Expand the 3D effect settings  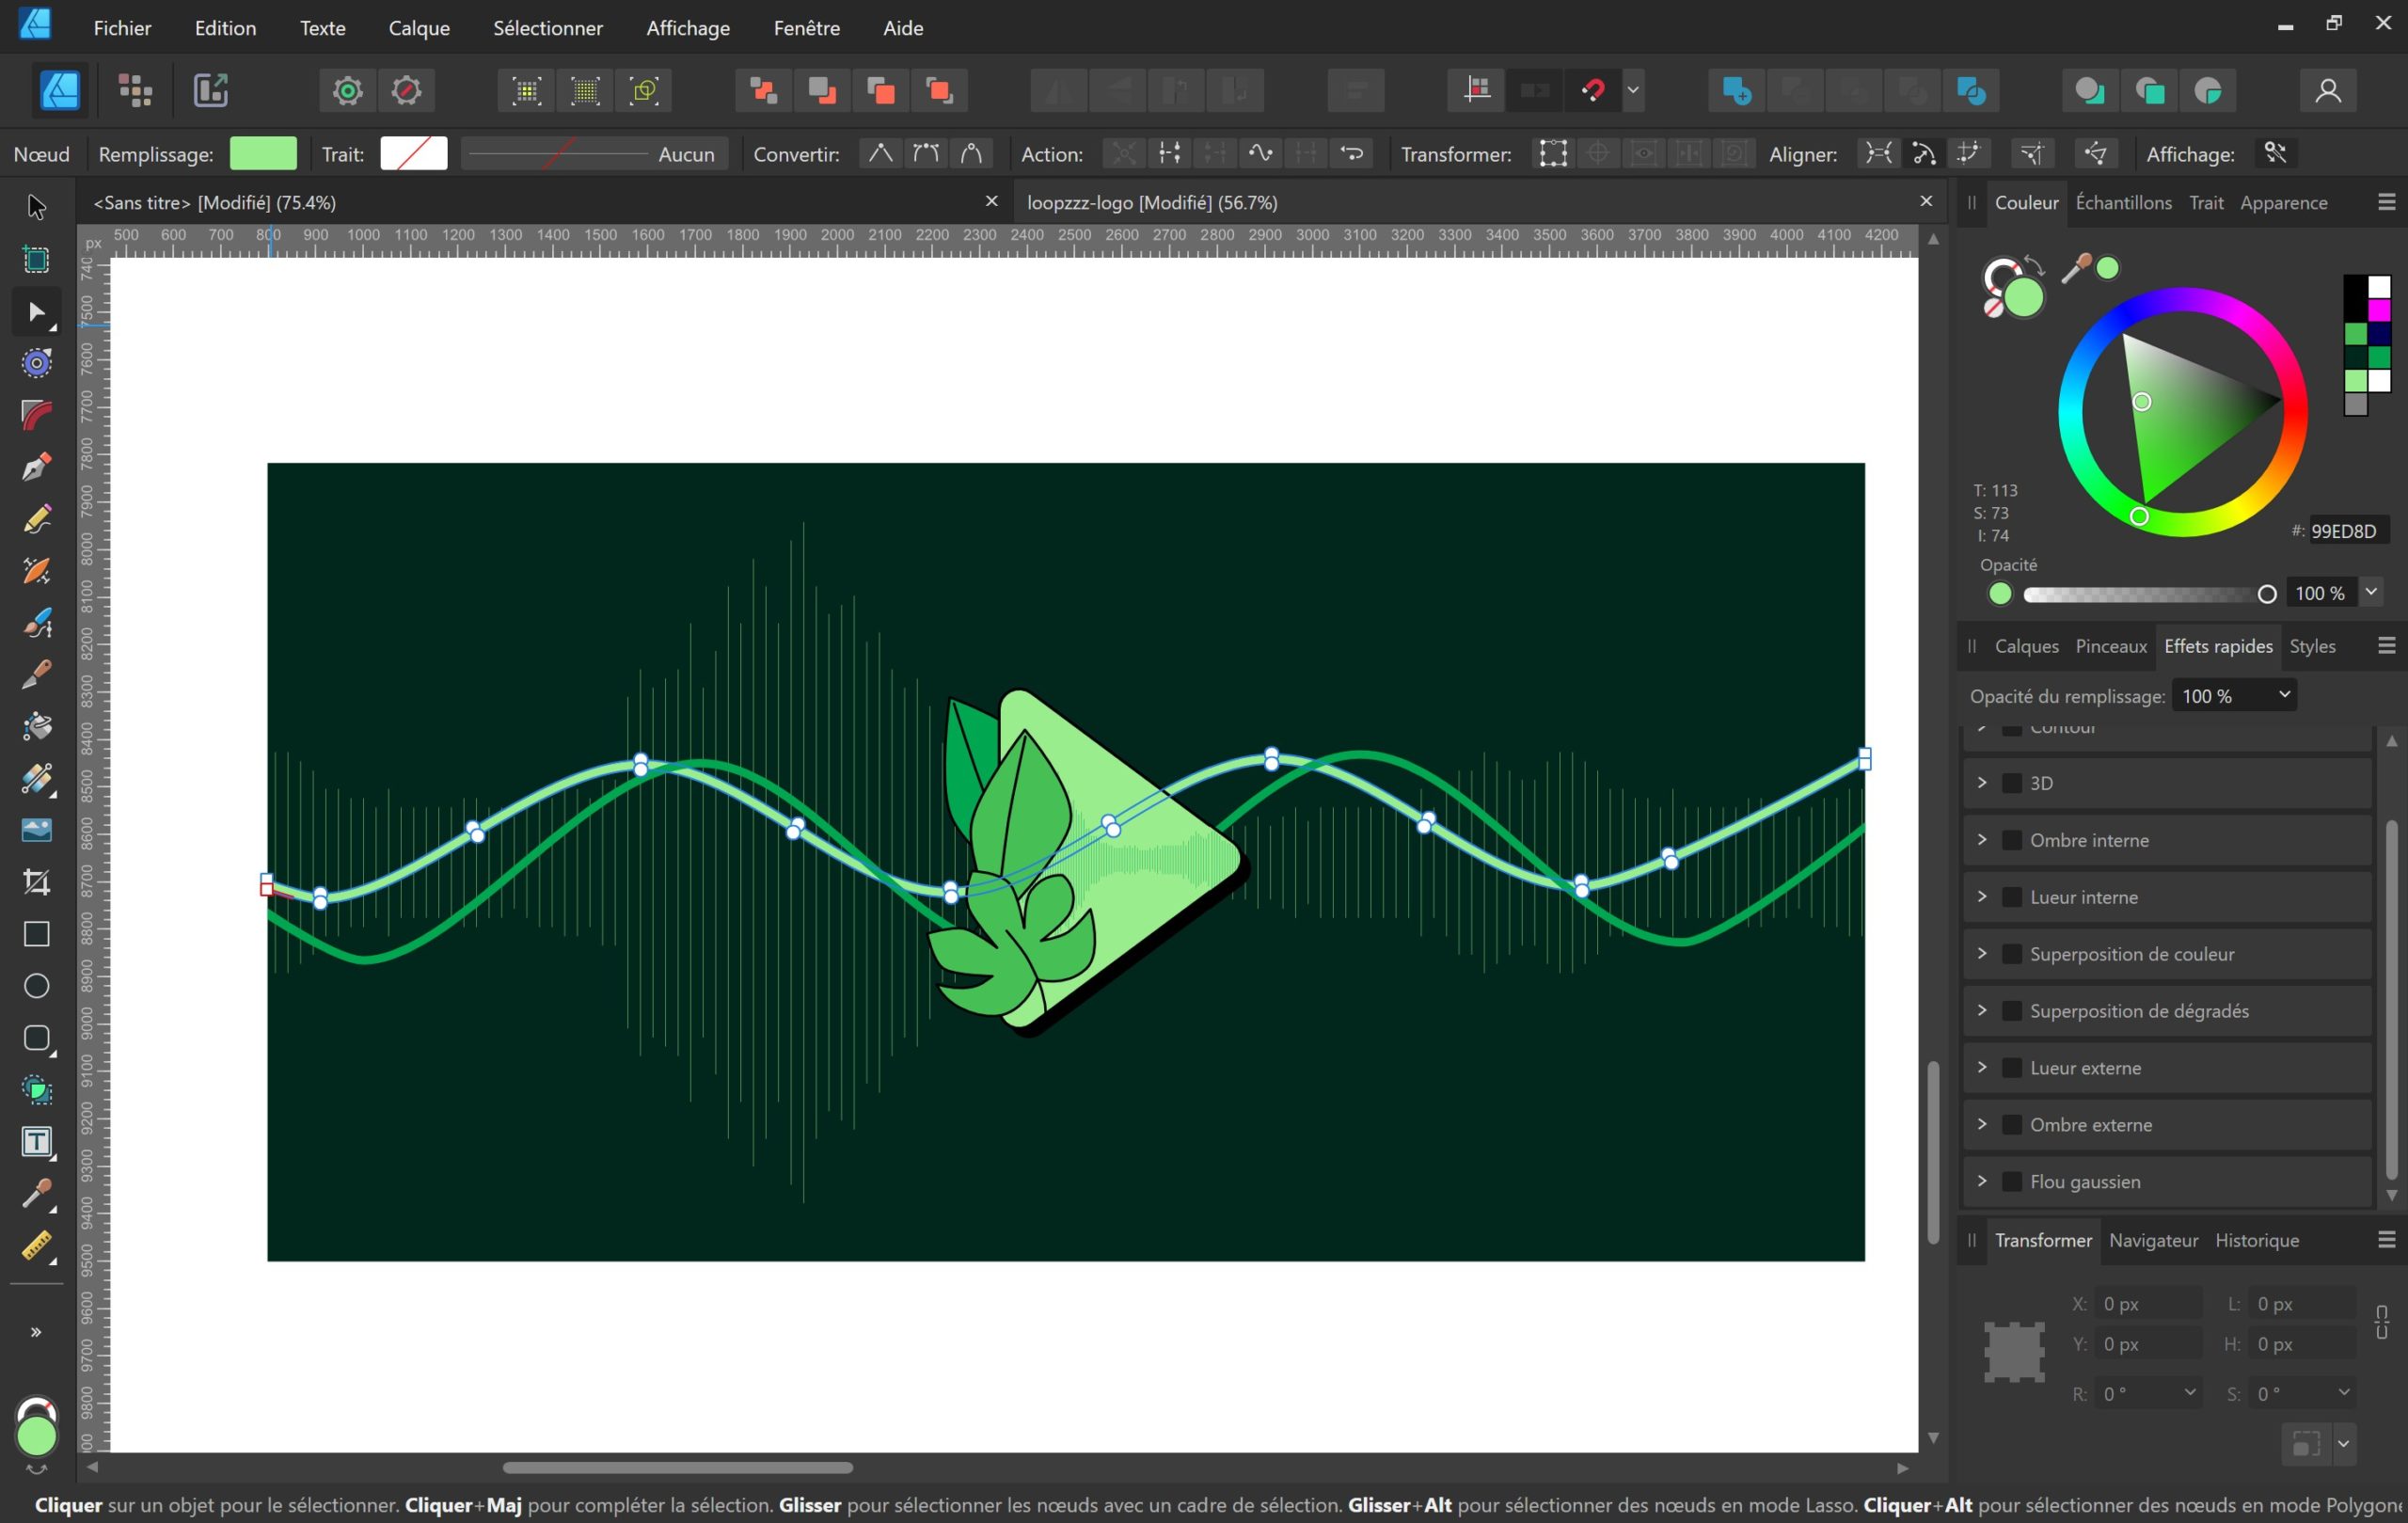(1982, 782)
